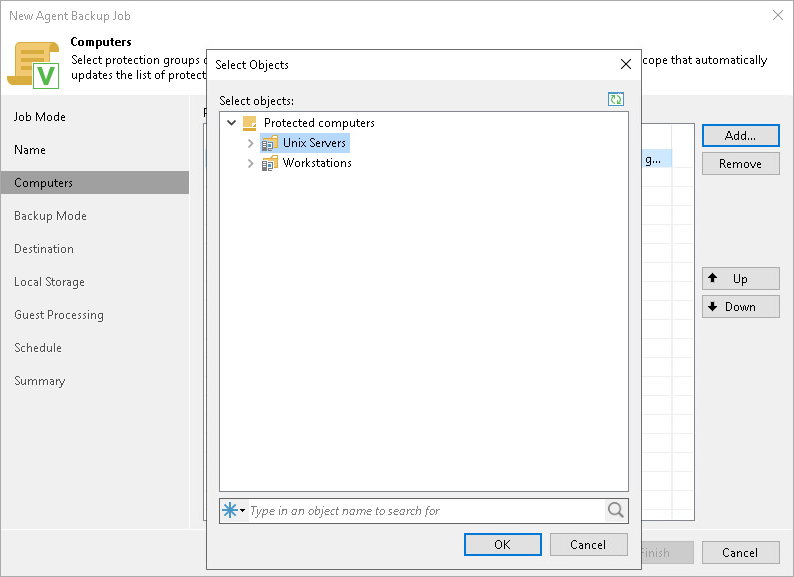
Task: Go to the Job Mode step
Action: [40, 117]
